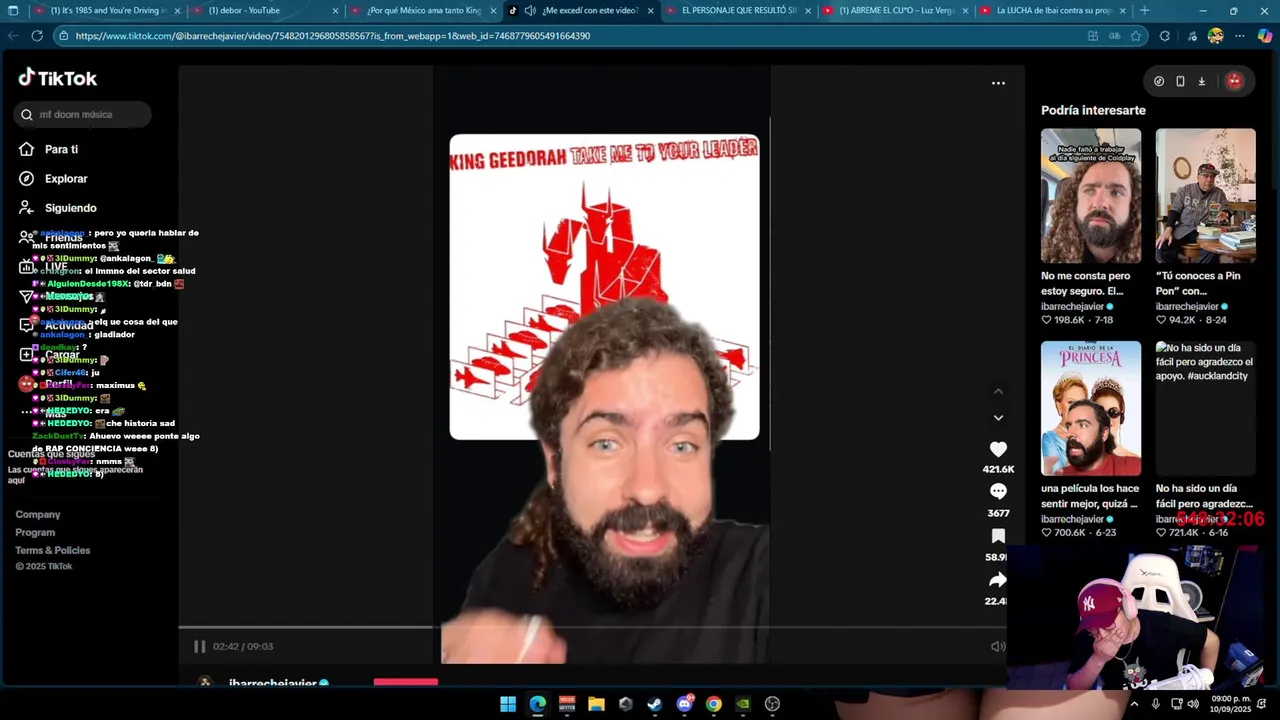Go to previous video up chevron
1280x720 pixels.
click(998, 391)
